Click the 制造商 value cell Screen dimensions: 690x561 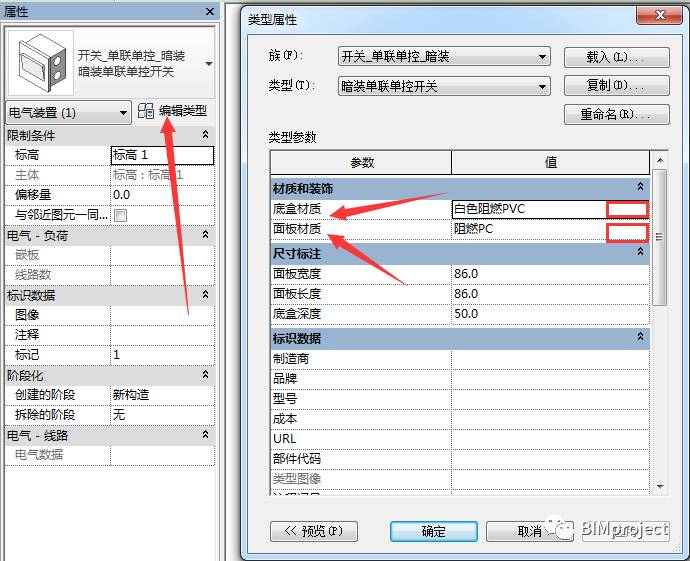[551, 359]
